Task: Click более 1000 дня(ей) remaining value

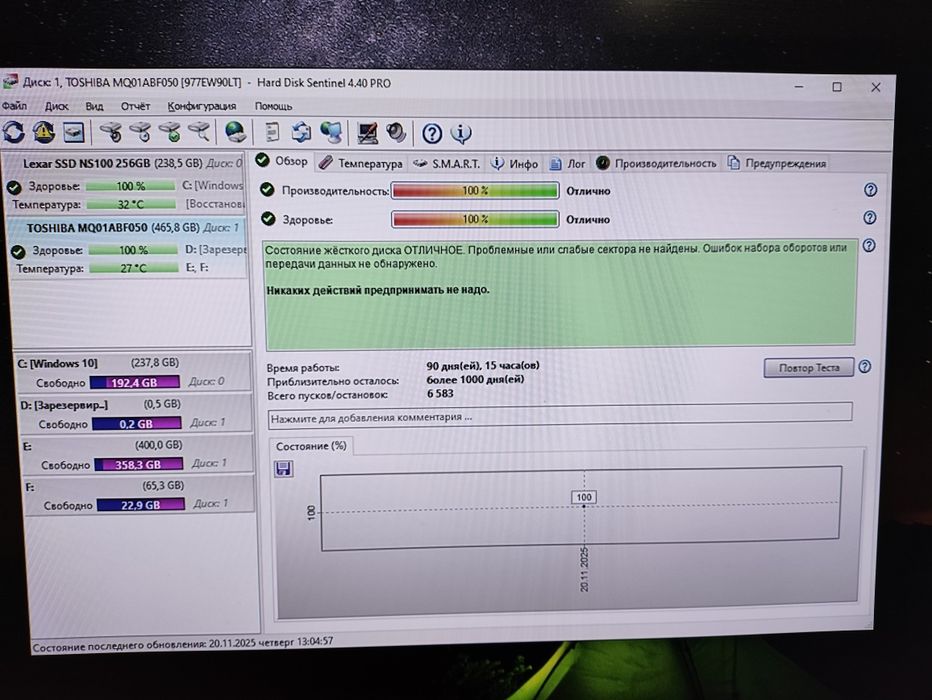Action: click(x=476, y=379)
